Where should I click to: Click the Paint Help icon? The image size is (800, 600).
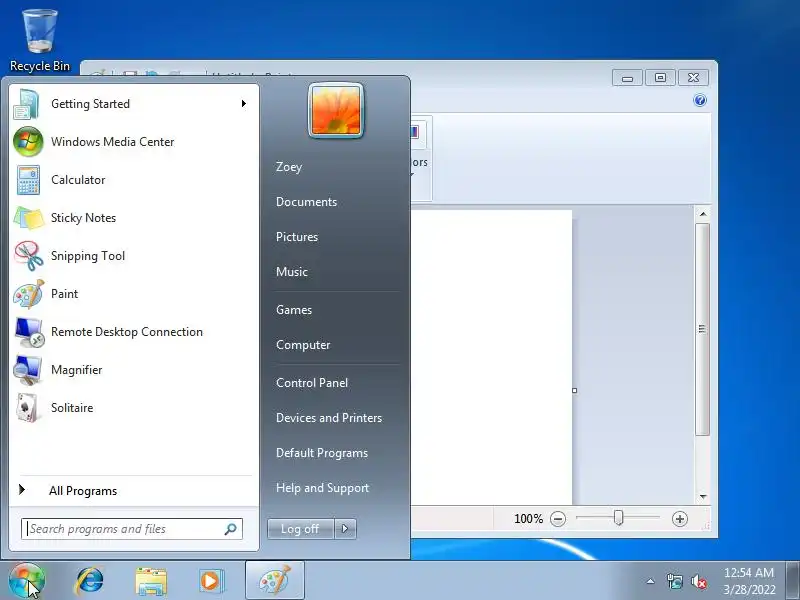pos(700,100)
